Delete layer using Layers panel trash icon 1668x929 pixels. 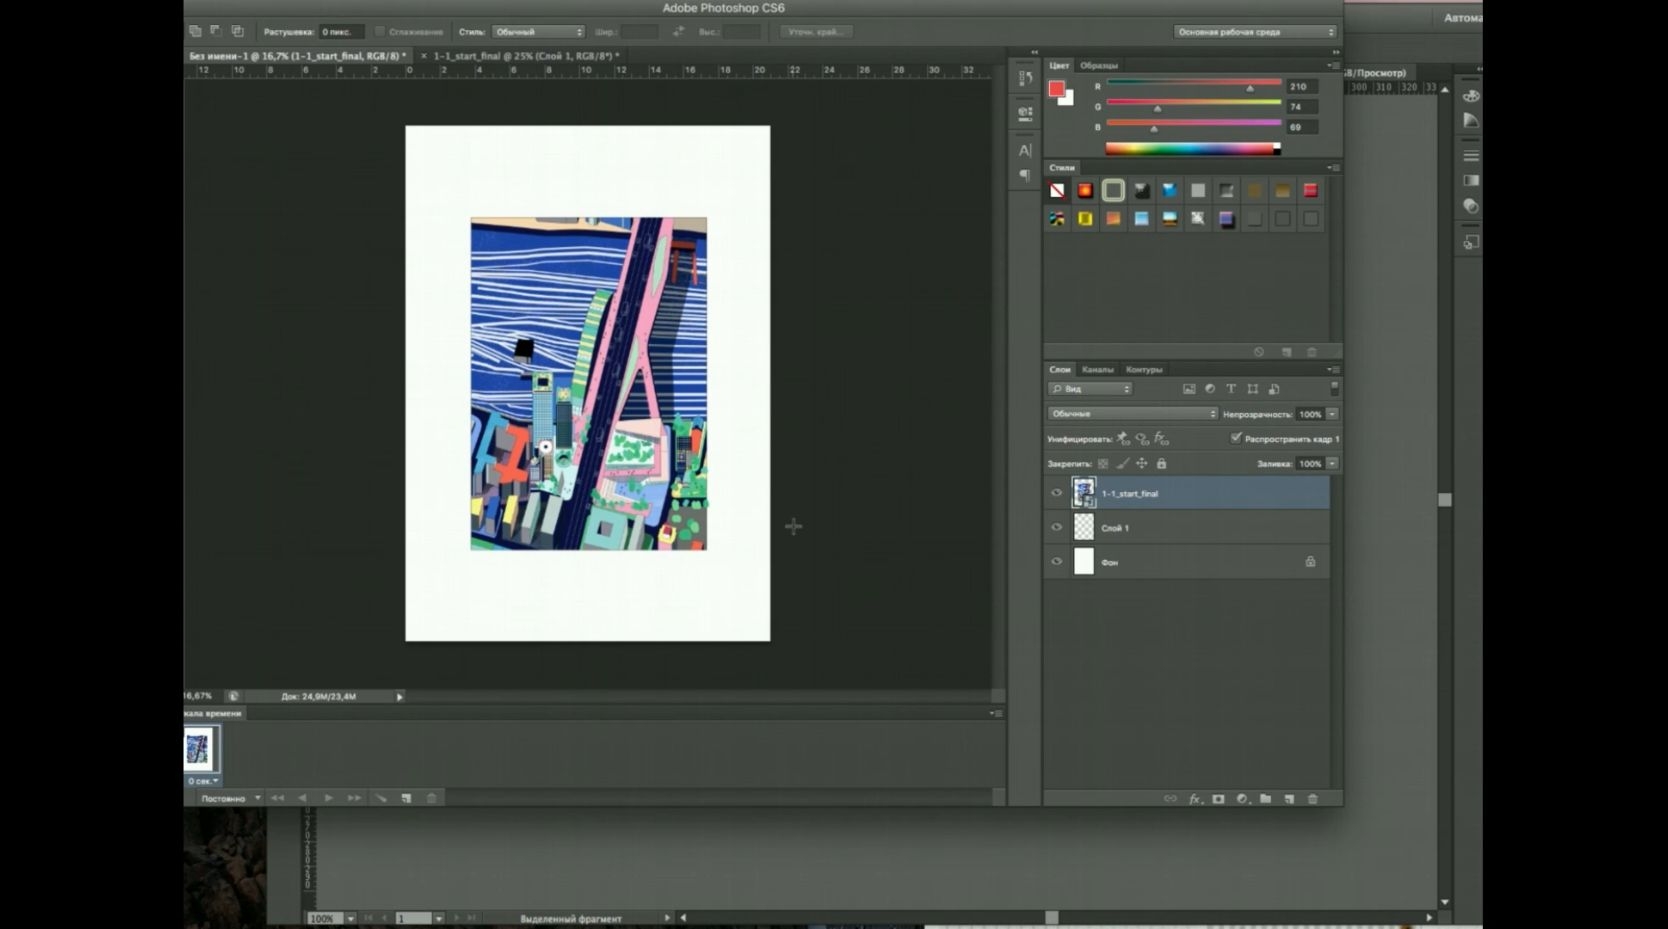(1313, 799)
